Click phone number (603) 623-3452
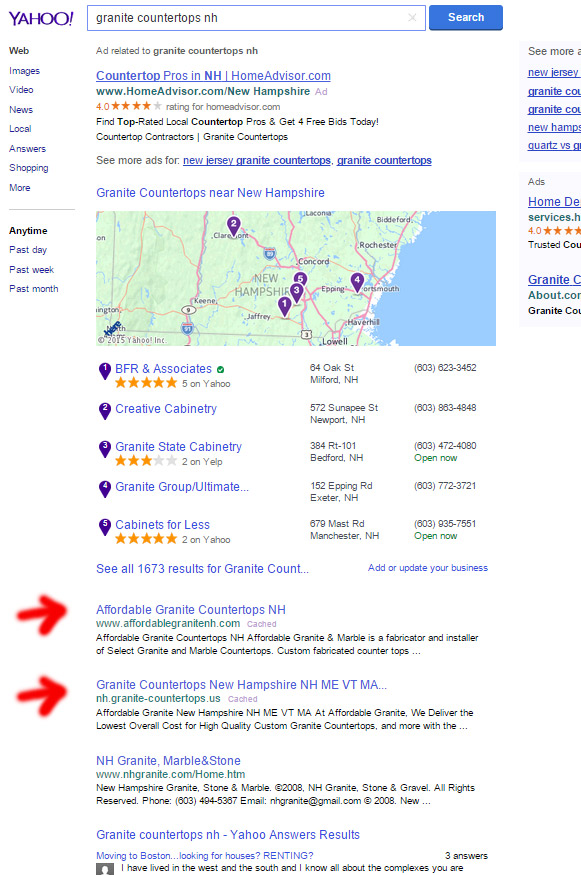The image size is (581, 875). click(445, 368)
